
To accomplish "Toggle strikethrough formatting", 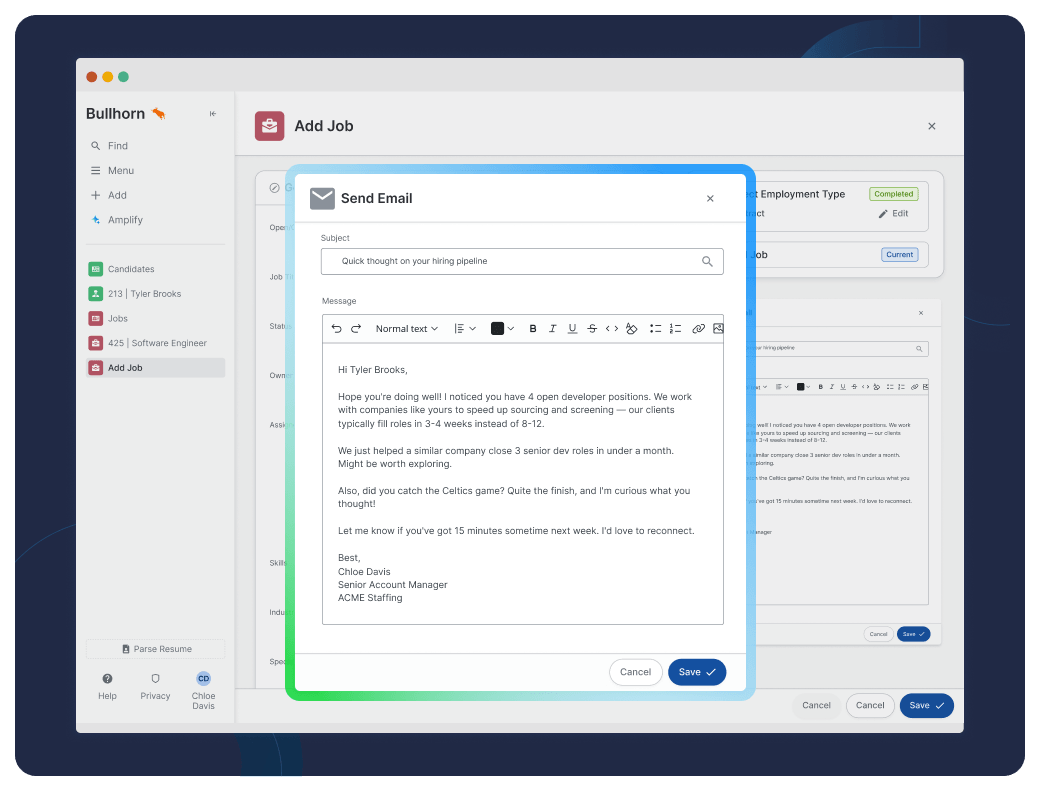I will (x=592, y=328).
